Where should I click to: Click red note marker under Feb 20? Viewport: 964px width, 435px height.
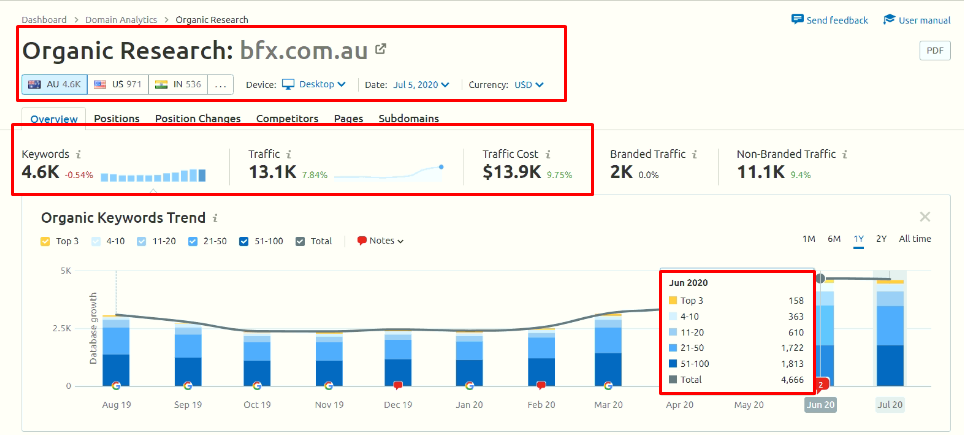[x=541, y=386]
